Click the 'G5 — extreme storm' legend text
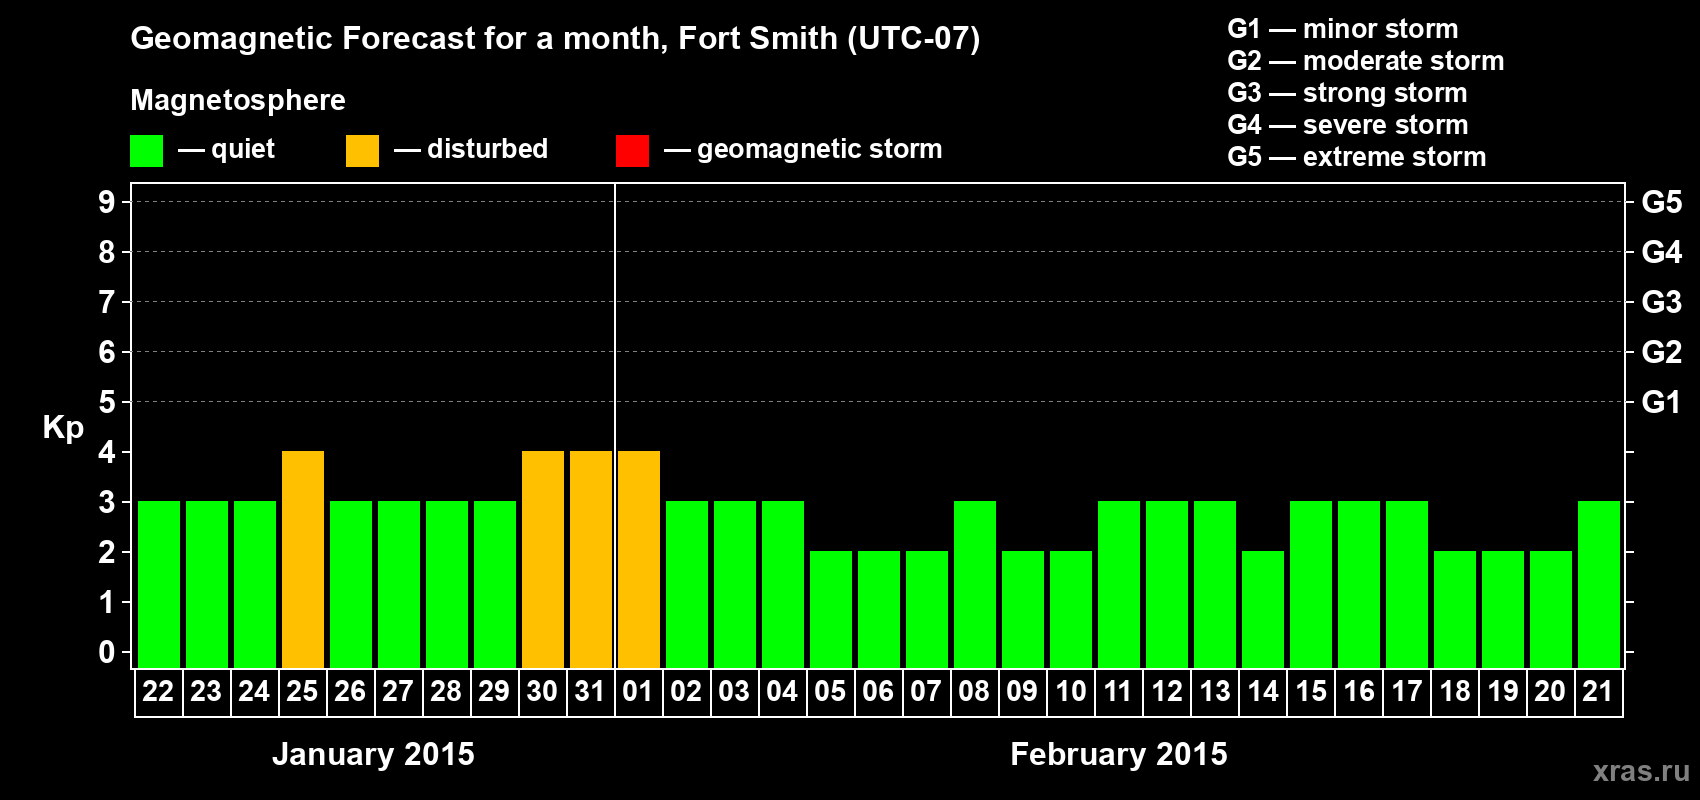 coord(1357,157)
